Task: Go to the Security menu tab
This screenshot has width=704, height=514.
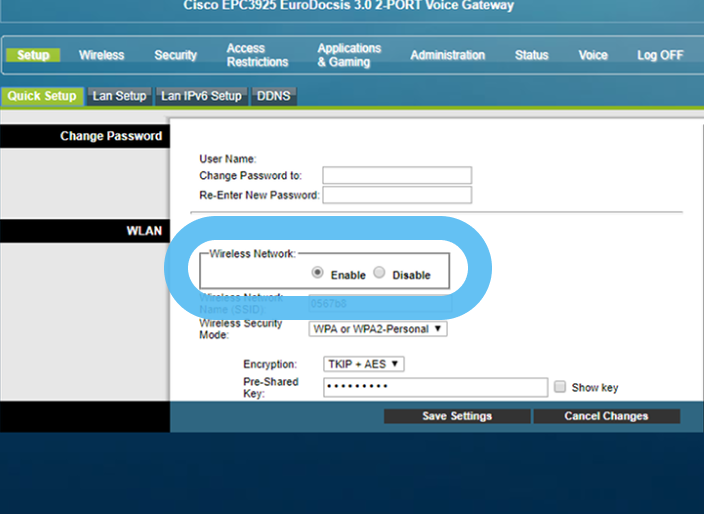Action: 176,55
